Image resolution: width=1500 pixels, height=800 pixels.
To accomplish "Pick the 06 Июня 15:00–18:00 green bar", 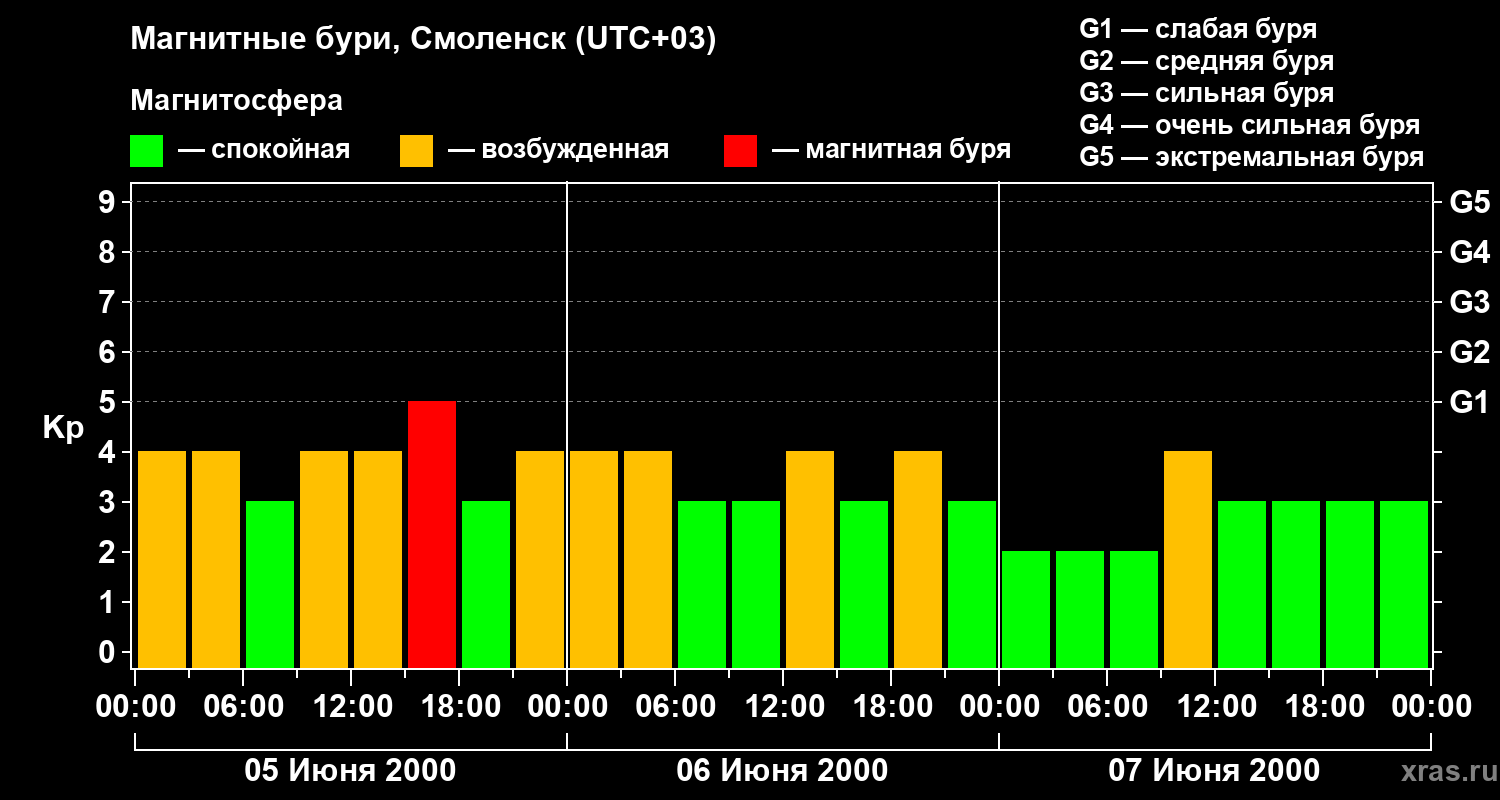I will tap(864, 584).
